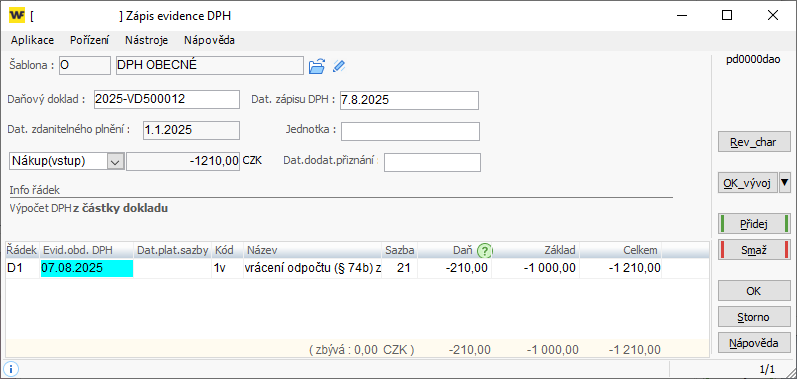
Task: Click the Nápověda button on right panel
Action: [x=754, y=343]
